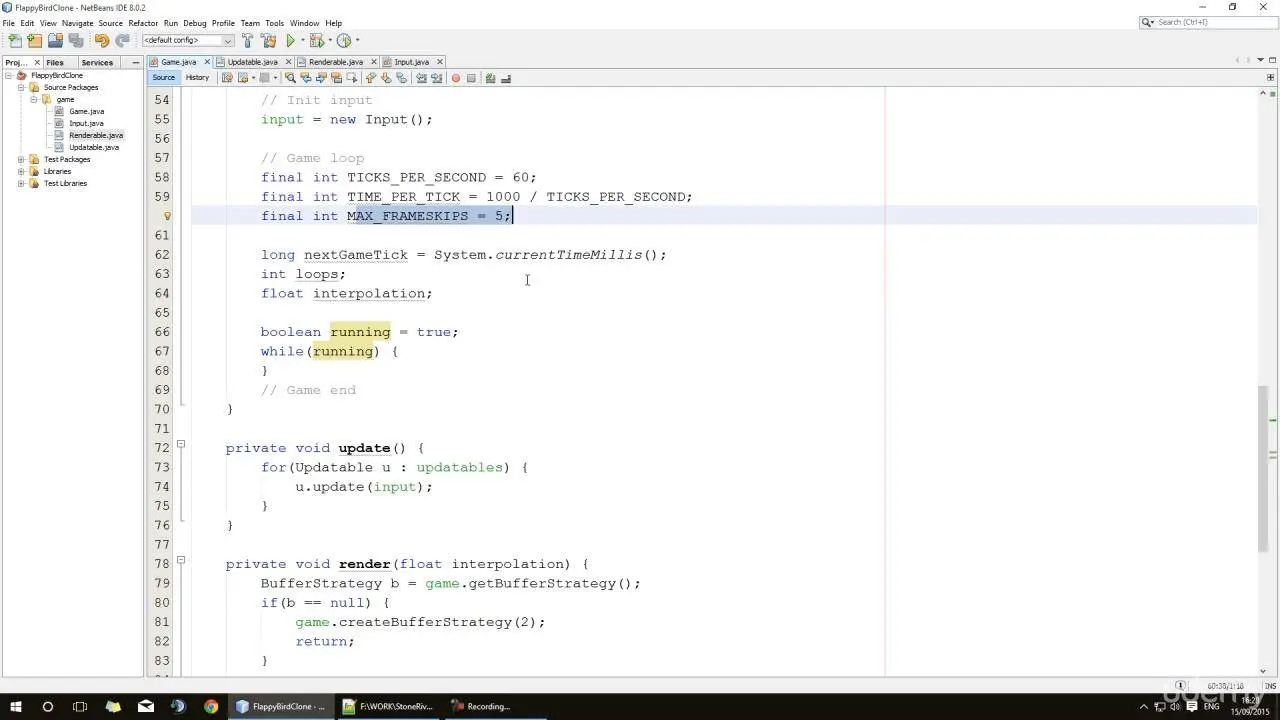The height and width of the screenshot is (720, 1280).
Task: Click the Shift Line Right icon
Action: click(x=437, y=78)
